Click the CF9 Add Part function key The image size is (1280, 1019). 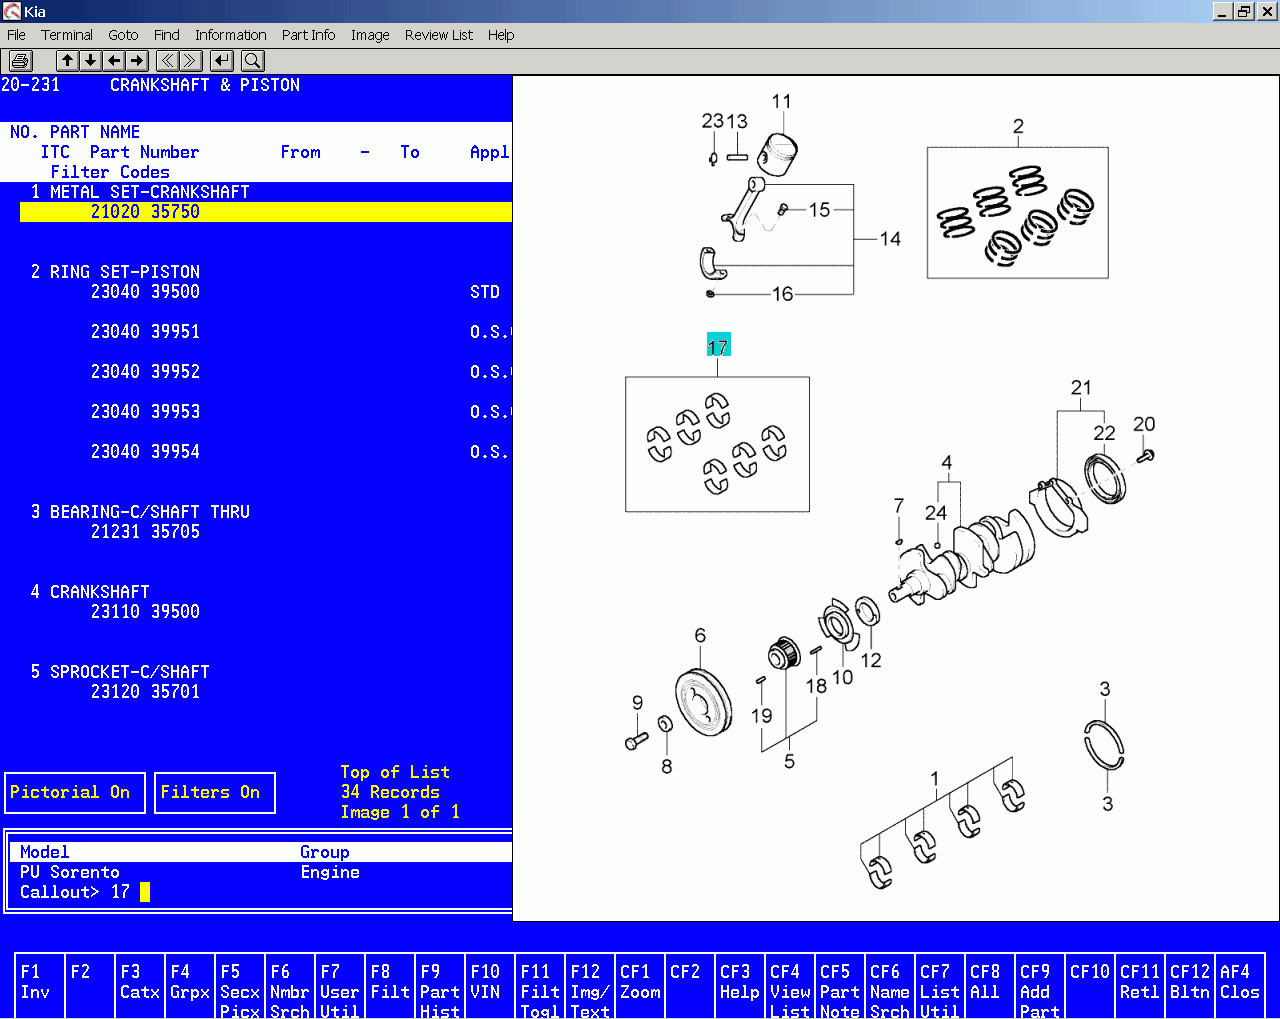[x=1040, y=988]
